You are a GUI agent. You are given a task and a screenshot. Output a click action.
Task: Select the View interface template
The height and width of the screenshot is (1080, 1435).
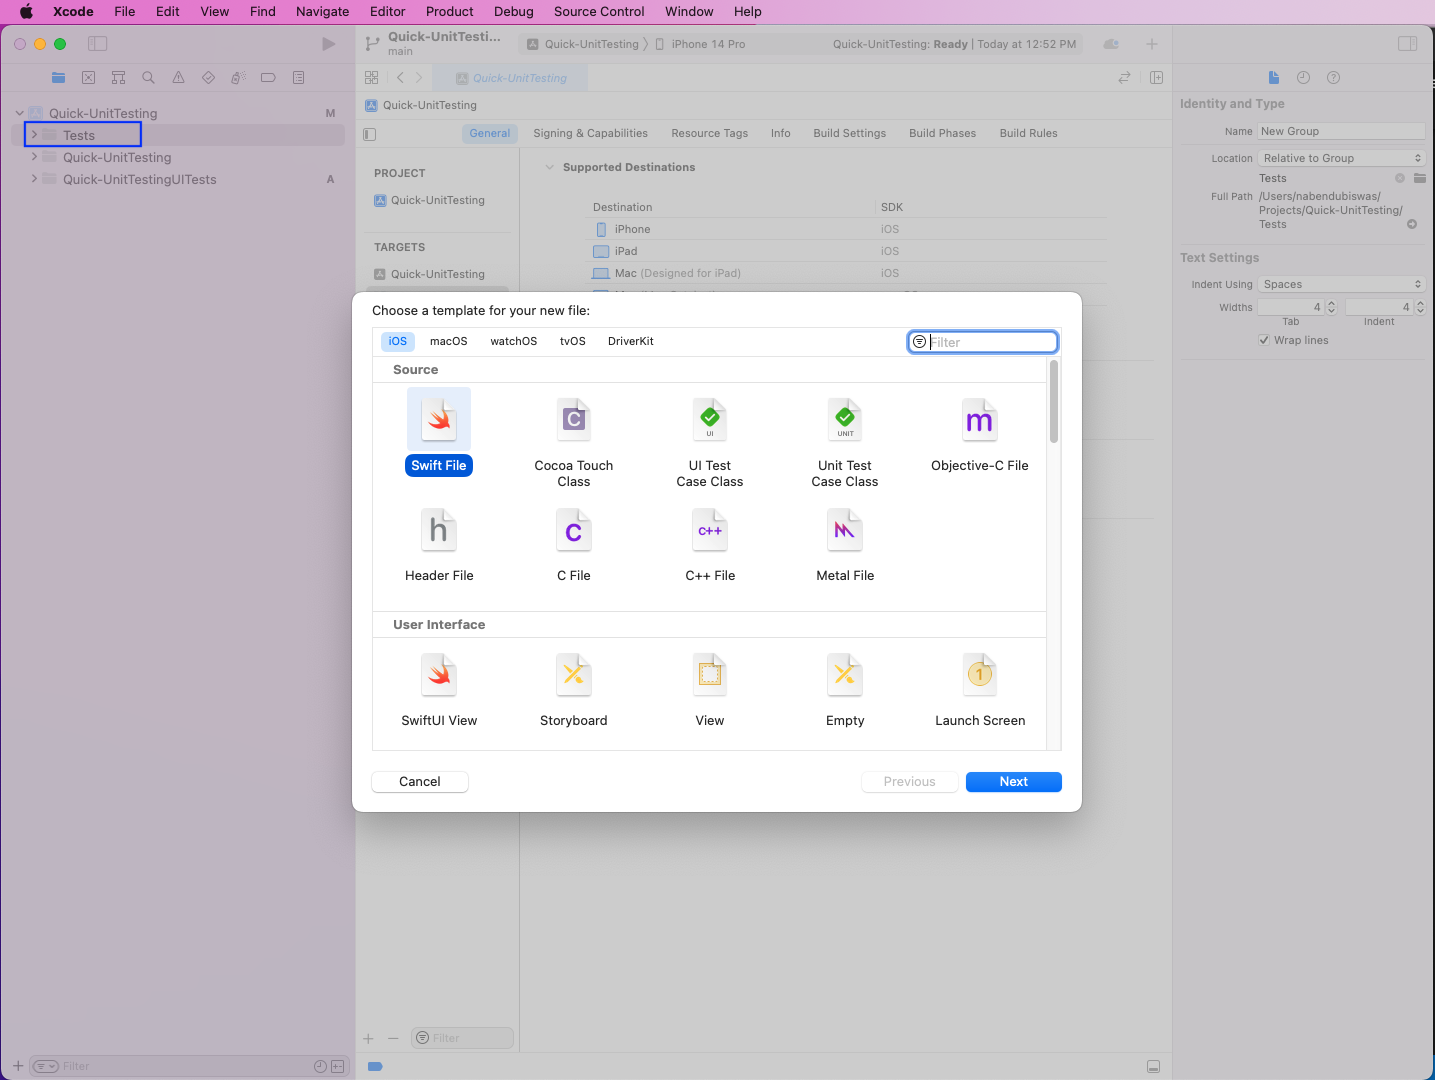click(710, 689)
